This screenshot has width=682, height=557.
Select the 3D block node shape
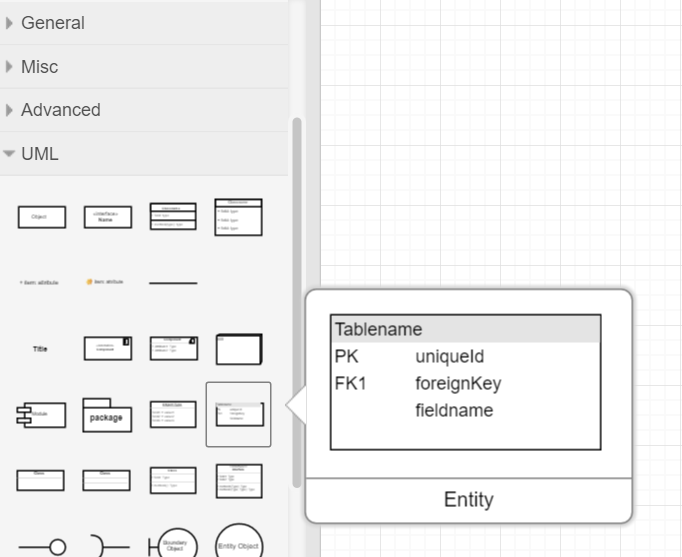pos(239,349)
